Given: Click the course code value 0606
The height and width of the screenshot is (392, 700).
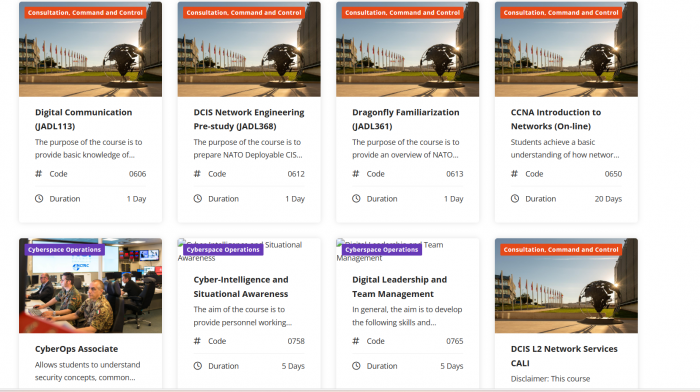Looking at the screenshot, I should tap(138, 174).
